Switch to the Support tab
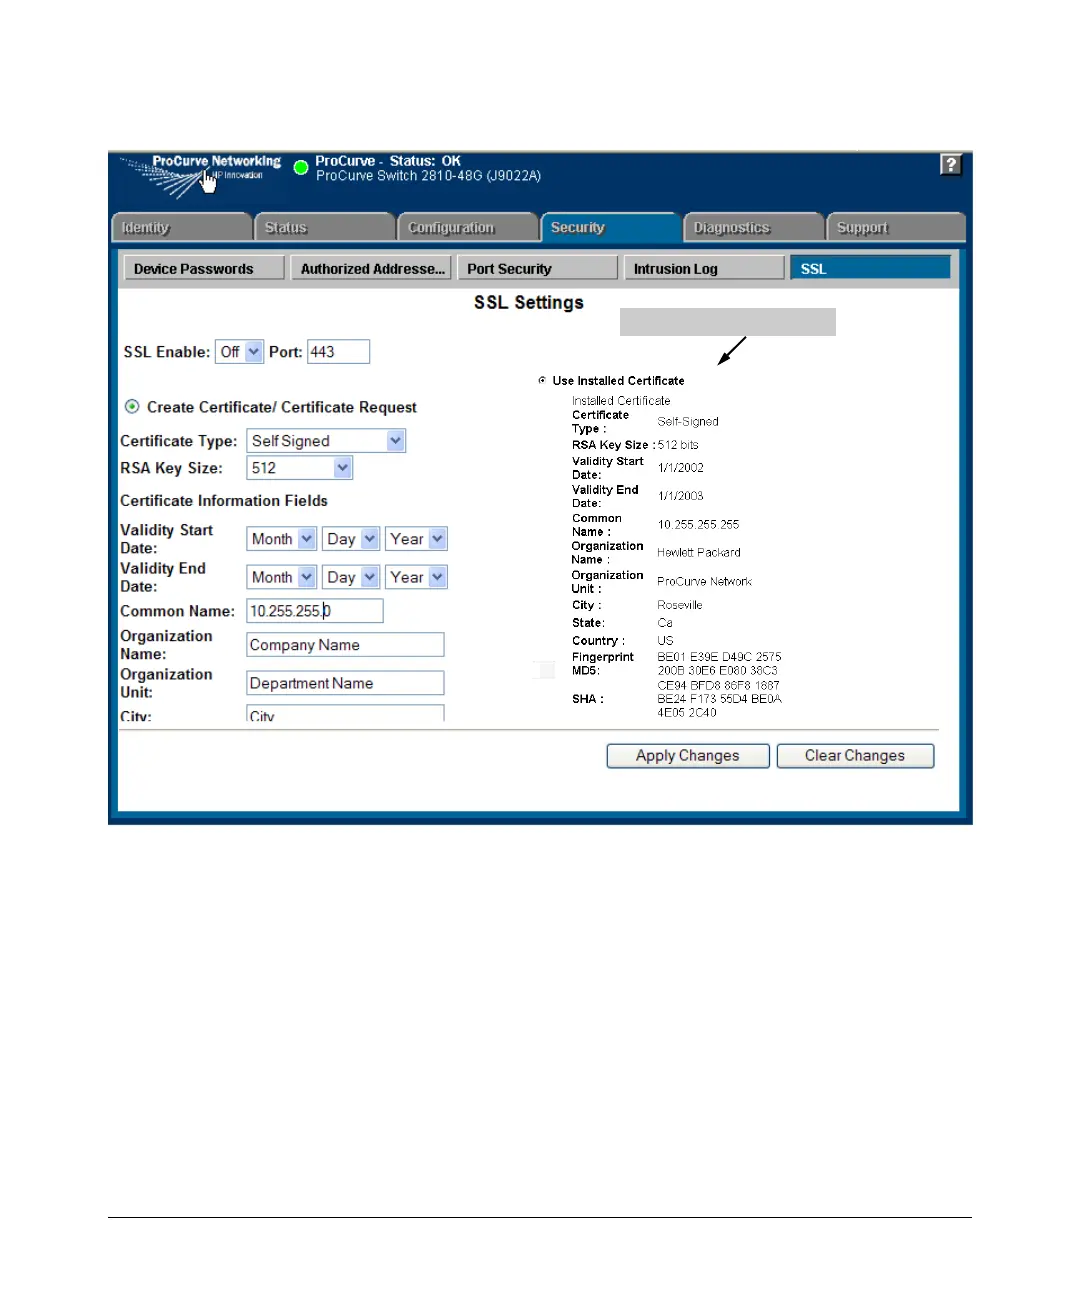Screen dimensions: 1080x1296 click(896, 227)
